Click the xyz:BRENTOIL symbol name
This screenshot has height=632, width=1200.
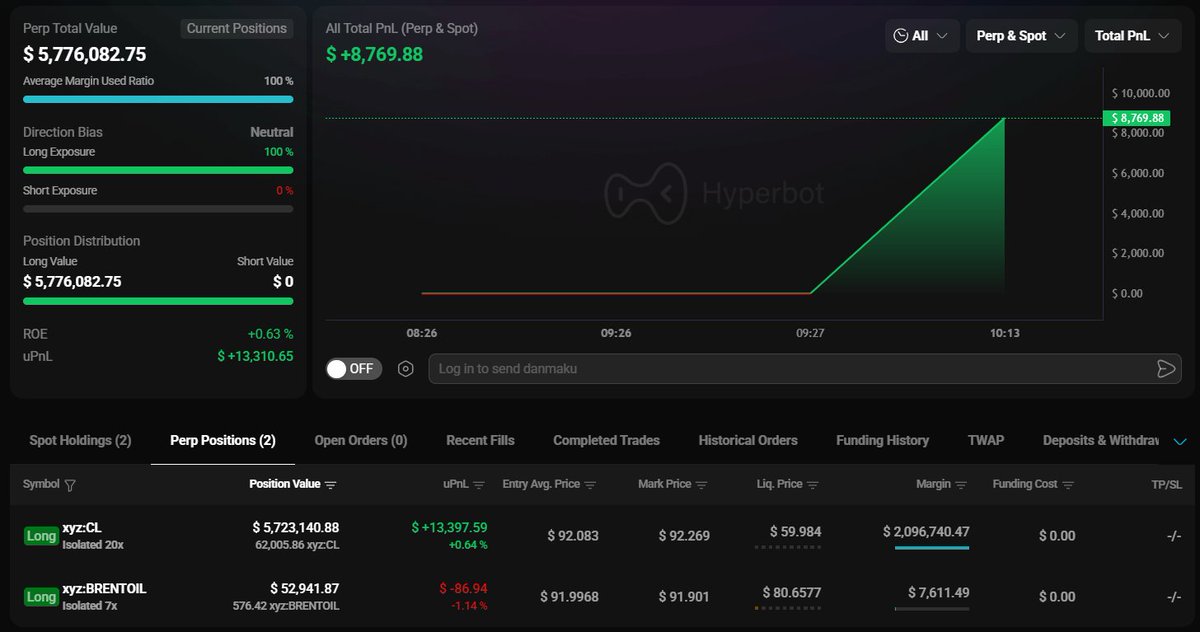pyautogui.click(x=104, y=589)
